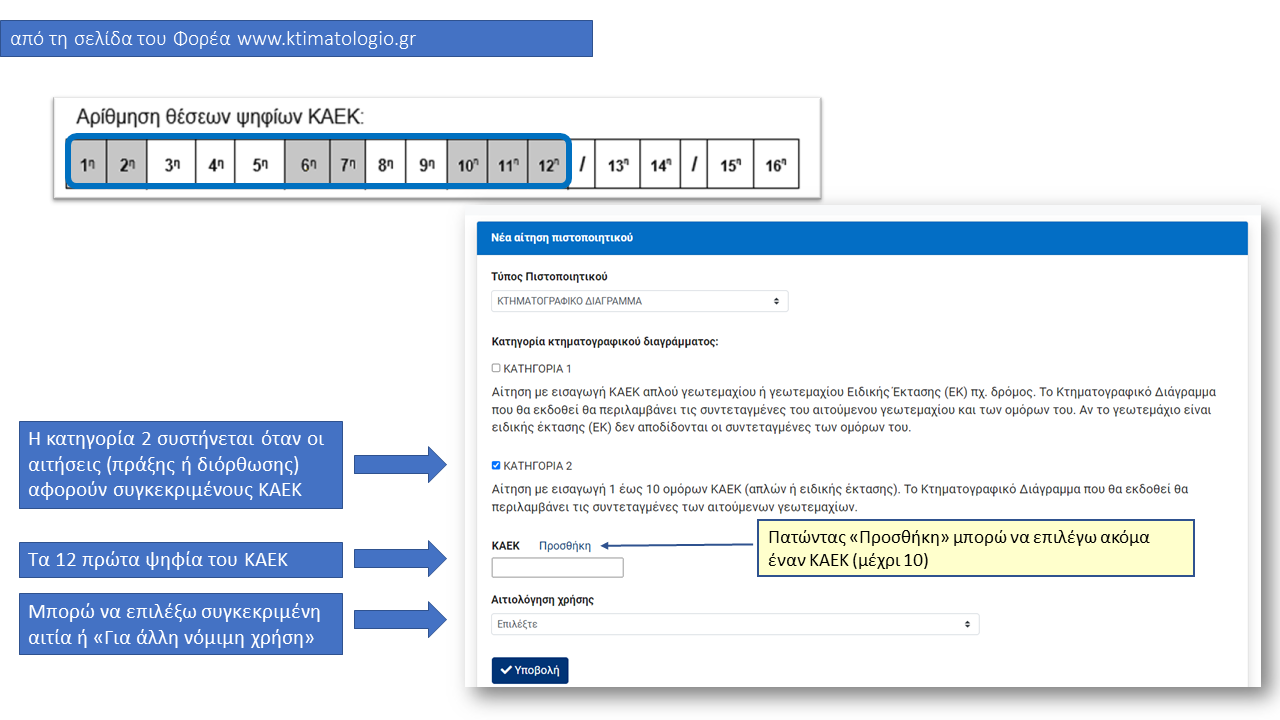Click the Προσθήκη link next to KAEK
Viewport: 1280px width, 720px height.
[x=565, y=546]
